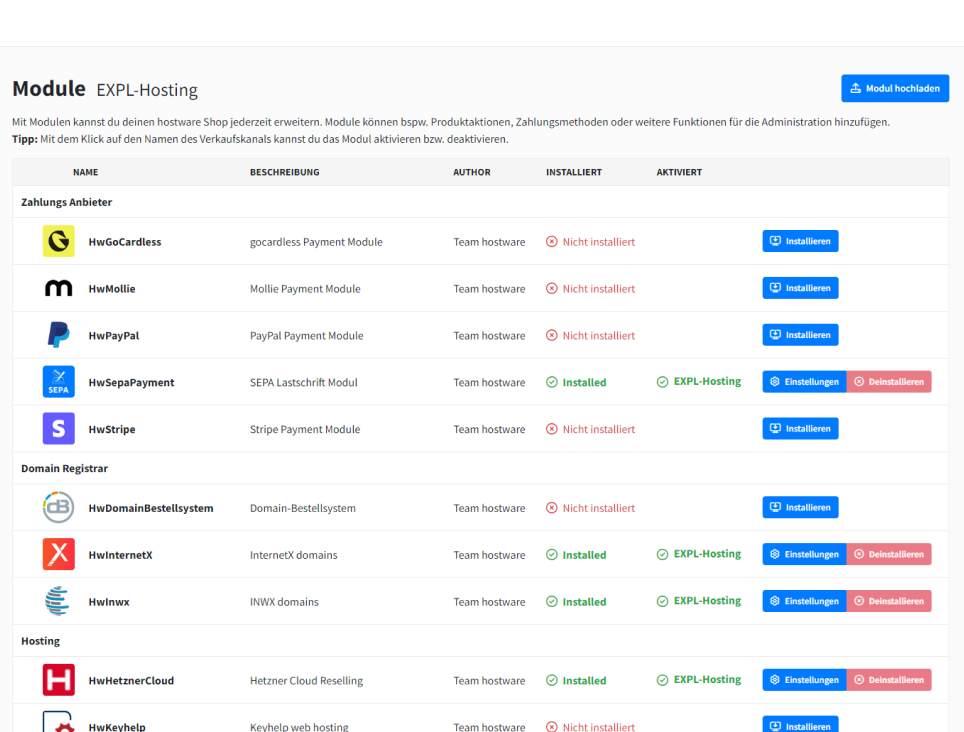This screenshot has height=732, width=964.
Task: Click the HwInwx globe logo
Action: pyautogui.click(x=57, y=600)
